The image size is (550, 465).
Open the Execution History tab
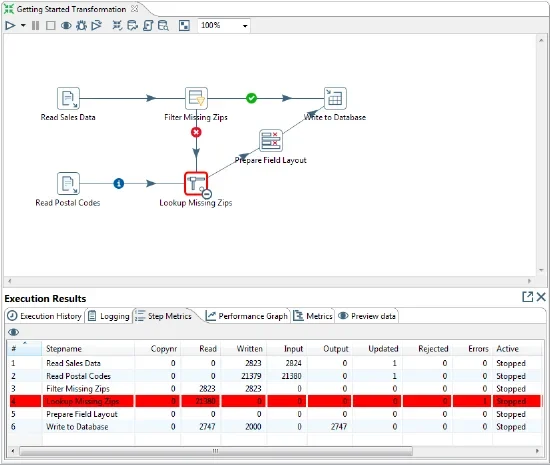(x=45, y=316)
